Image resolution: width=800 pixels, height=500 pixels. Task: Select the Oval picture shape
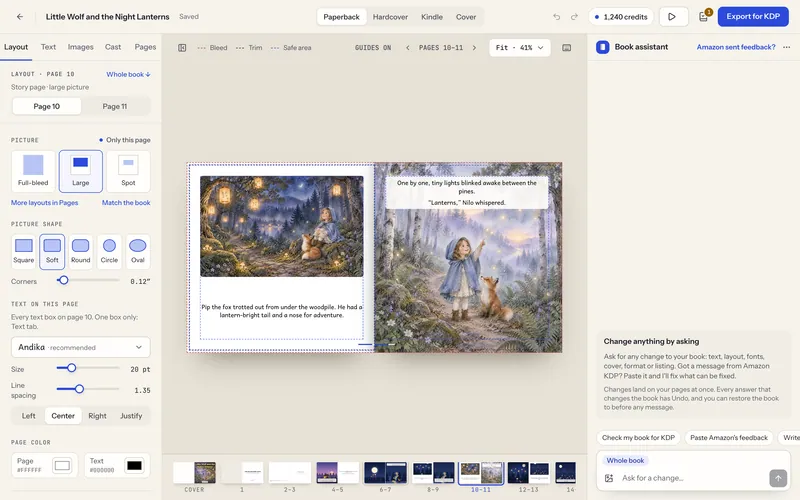click(138, 251)
